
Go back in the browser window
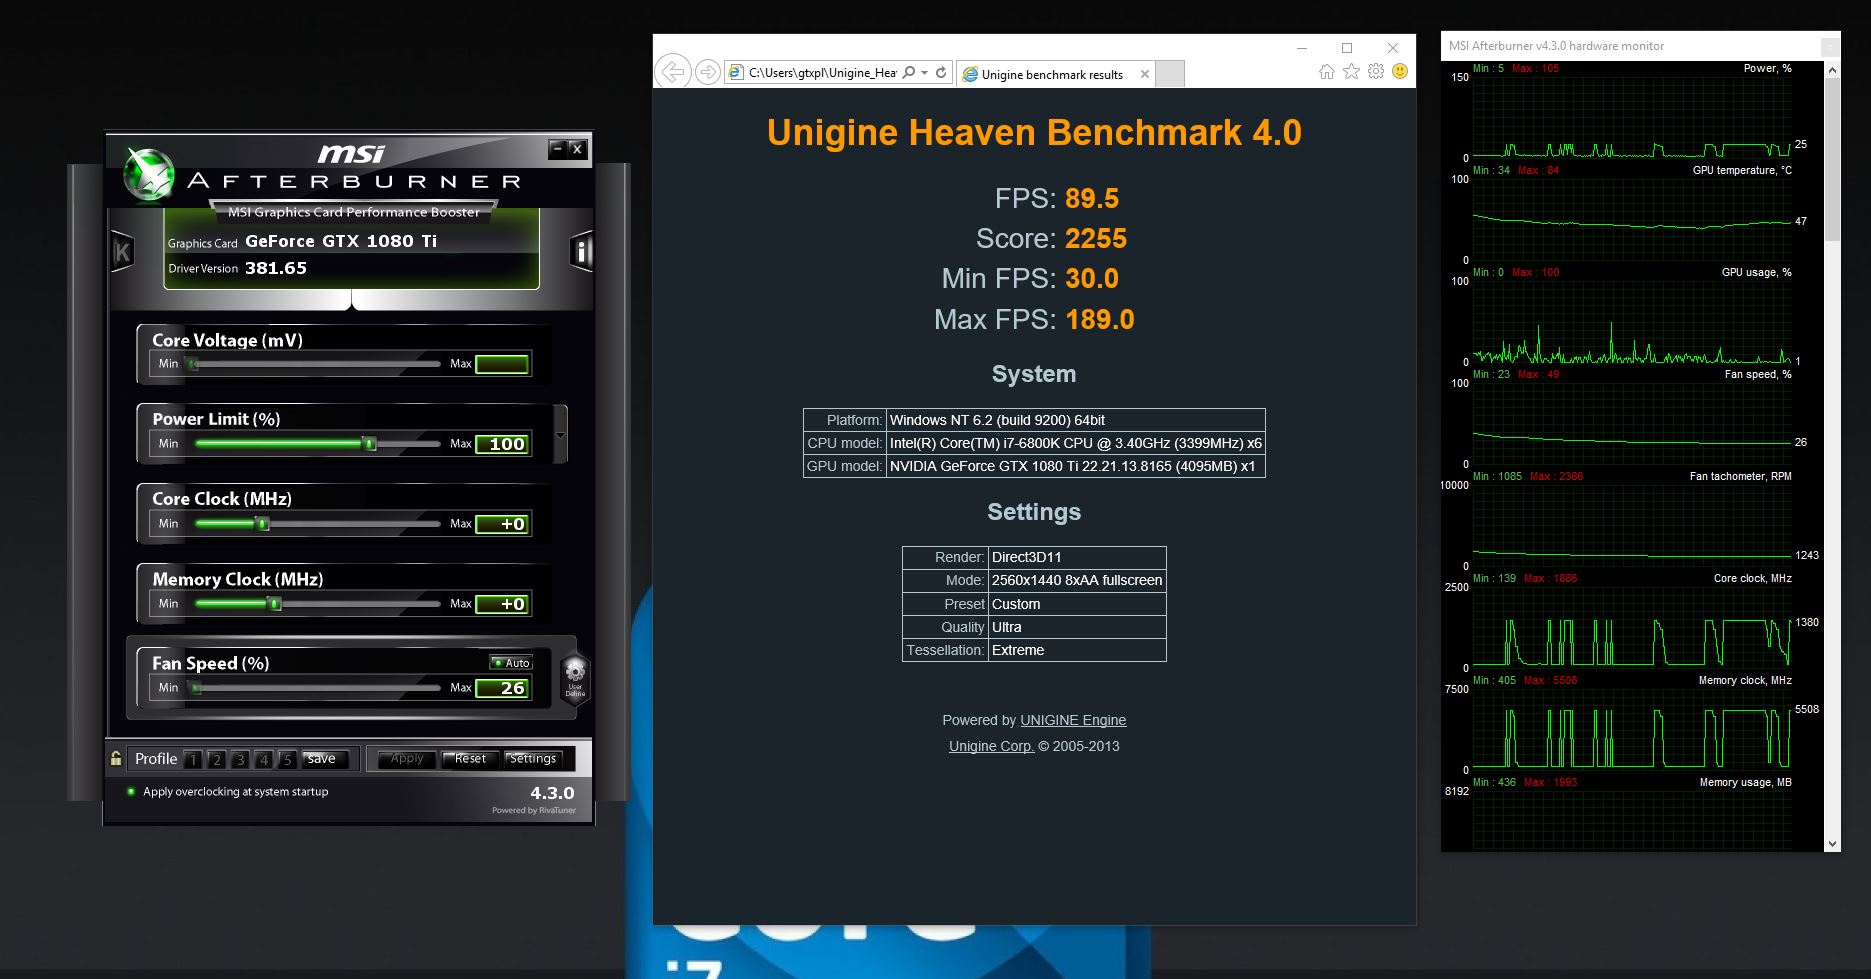[x=673, y=72]
